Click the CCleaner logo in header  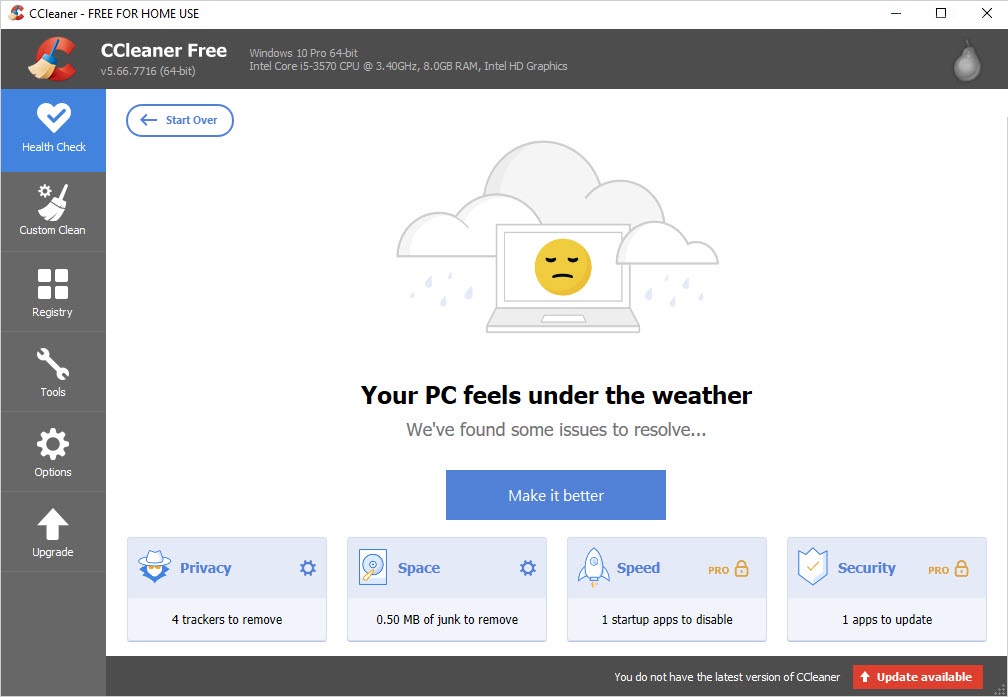[x=52, y=59]
